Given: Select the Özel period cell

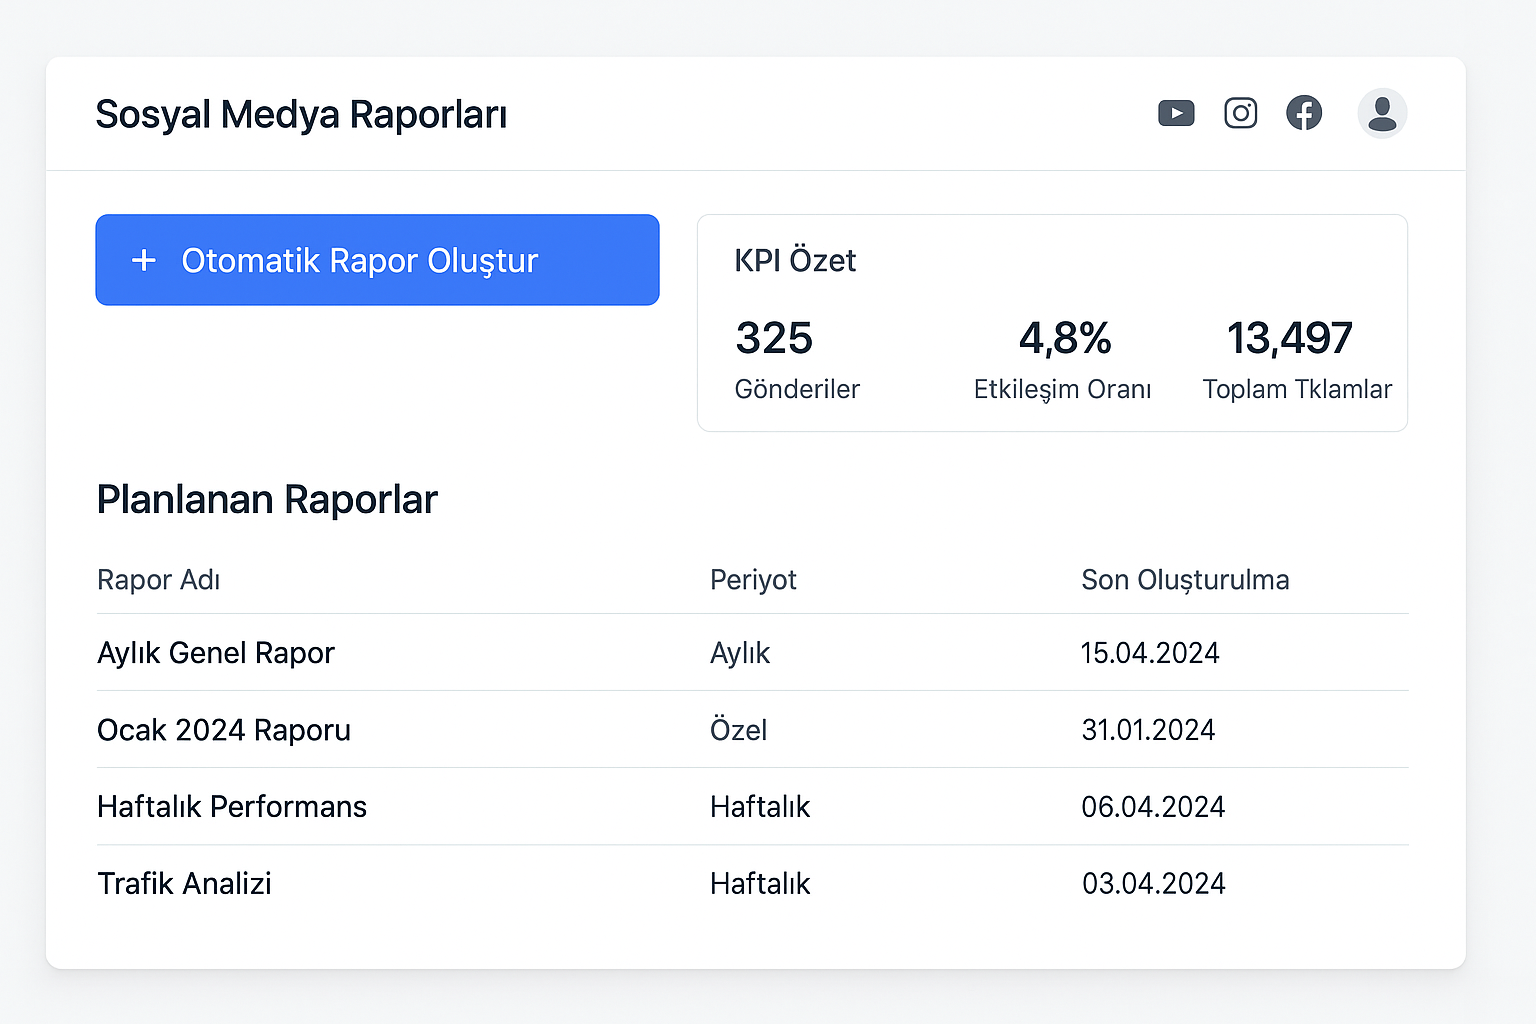Looking at the screenshot, I should (739, 730).
